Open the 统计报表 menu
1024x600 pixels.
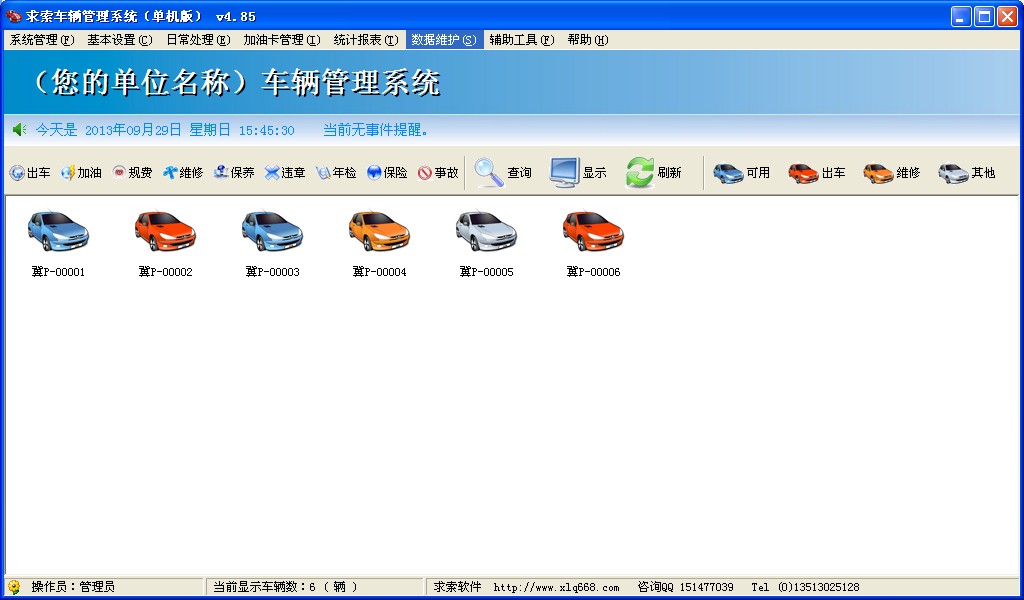click(364, 39)
